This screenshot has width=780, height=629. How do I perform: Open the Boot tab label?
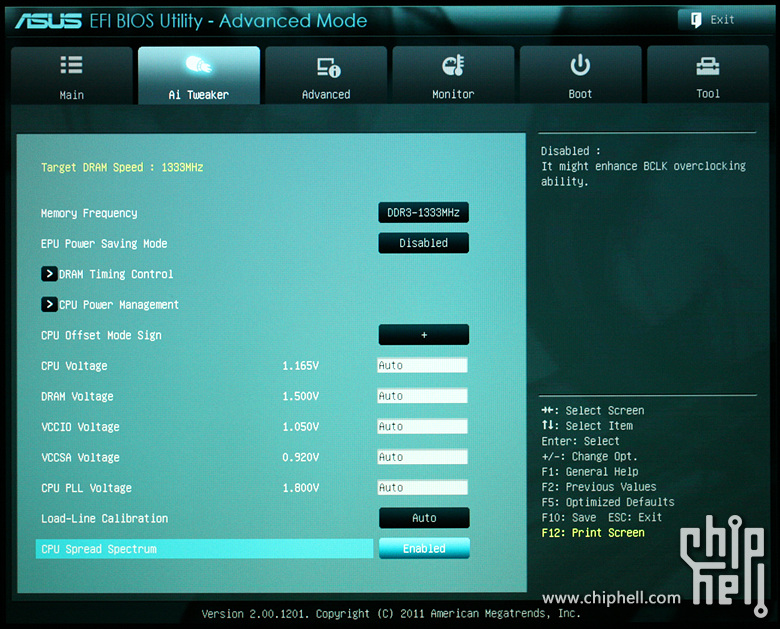click(580, 94)
